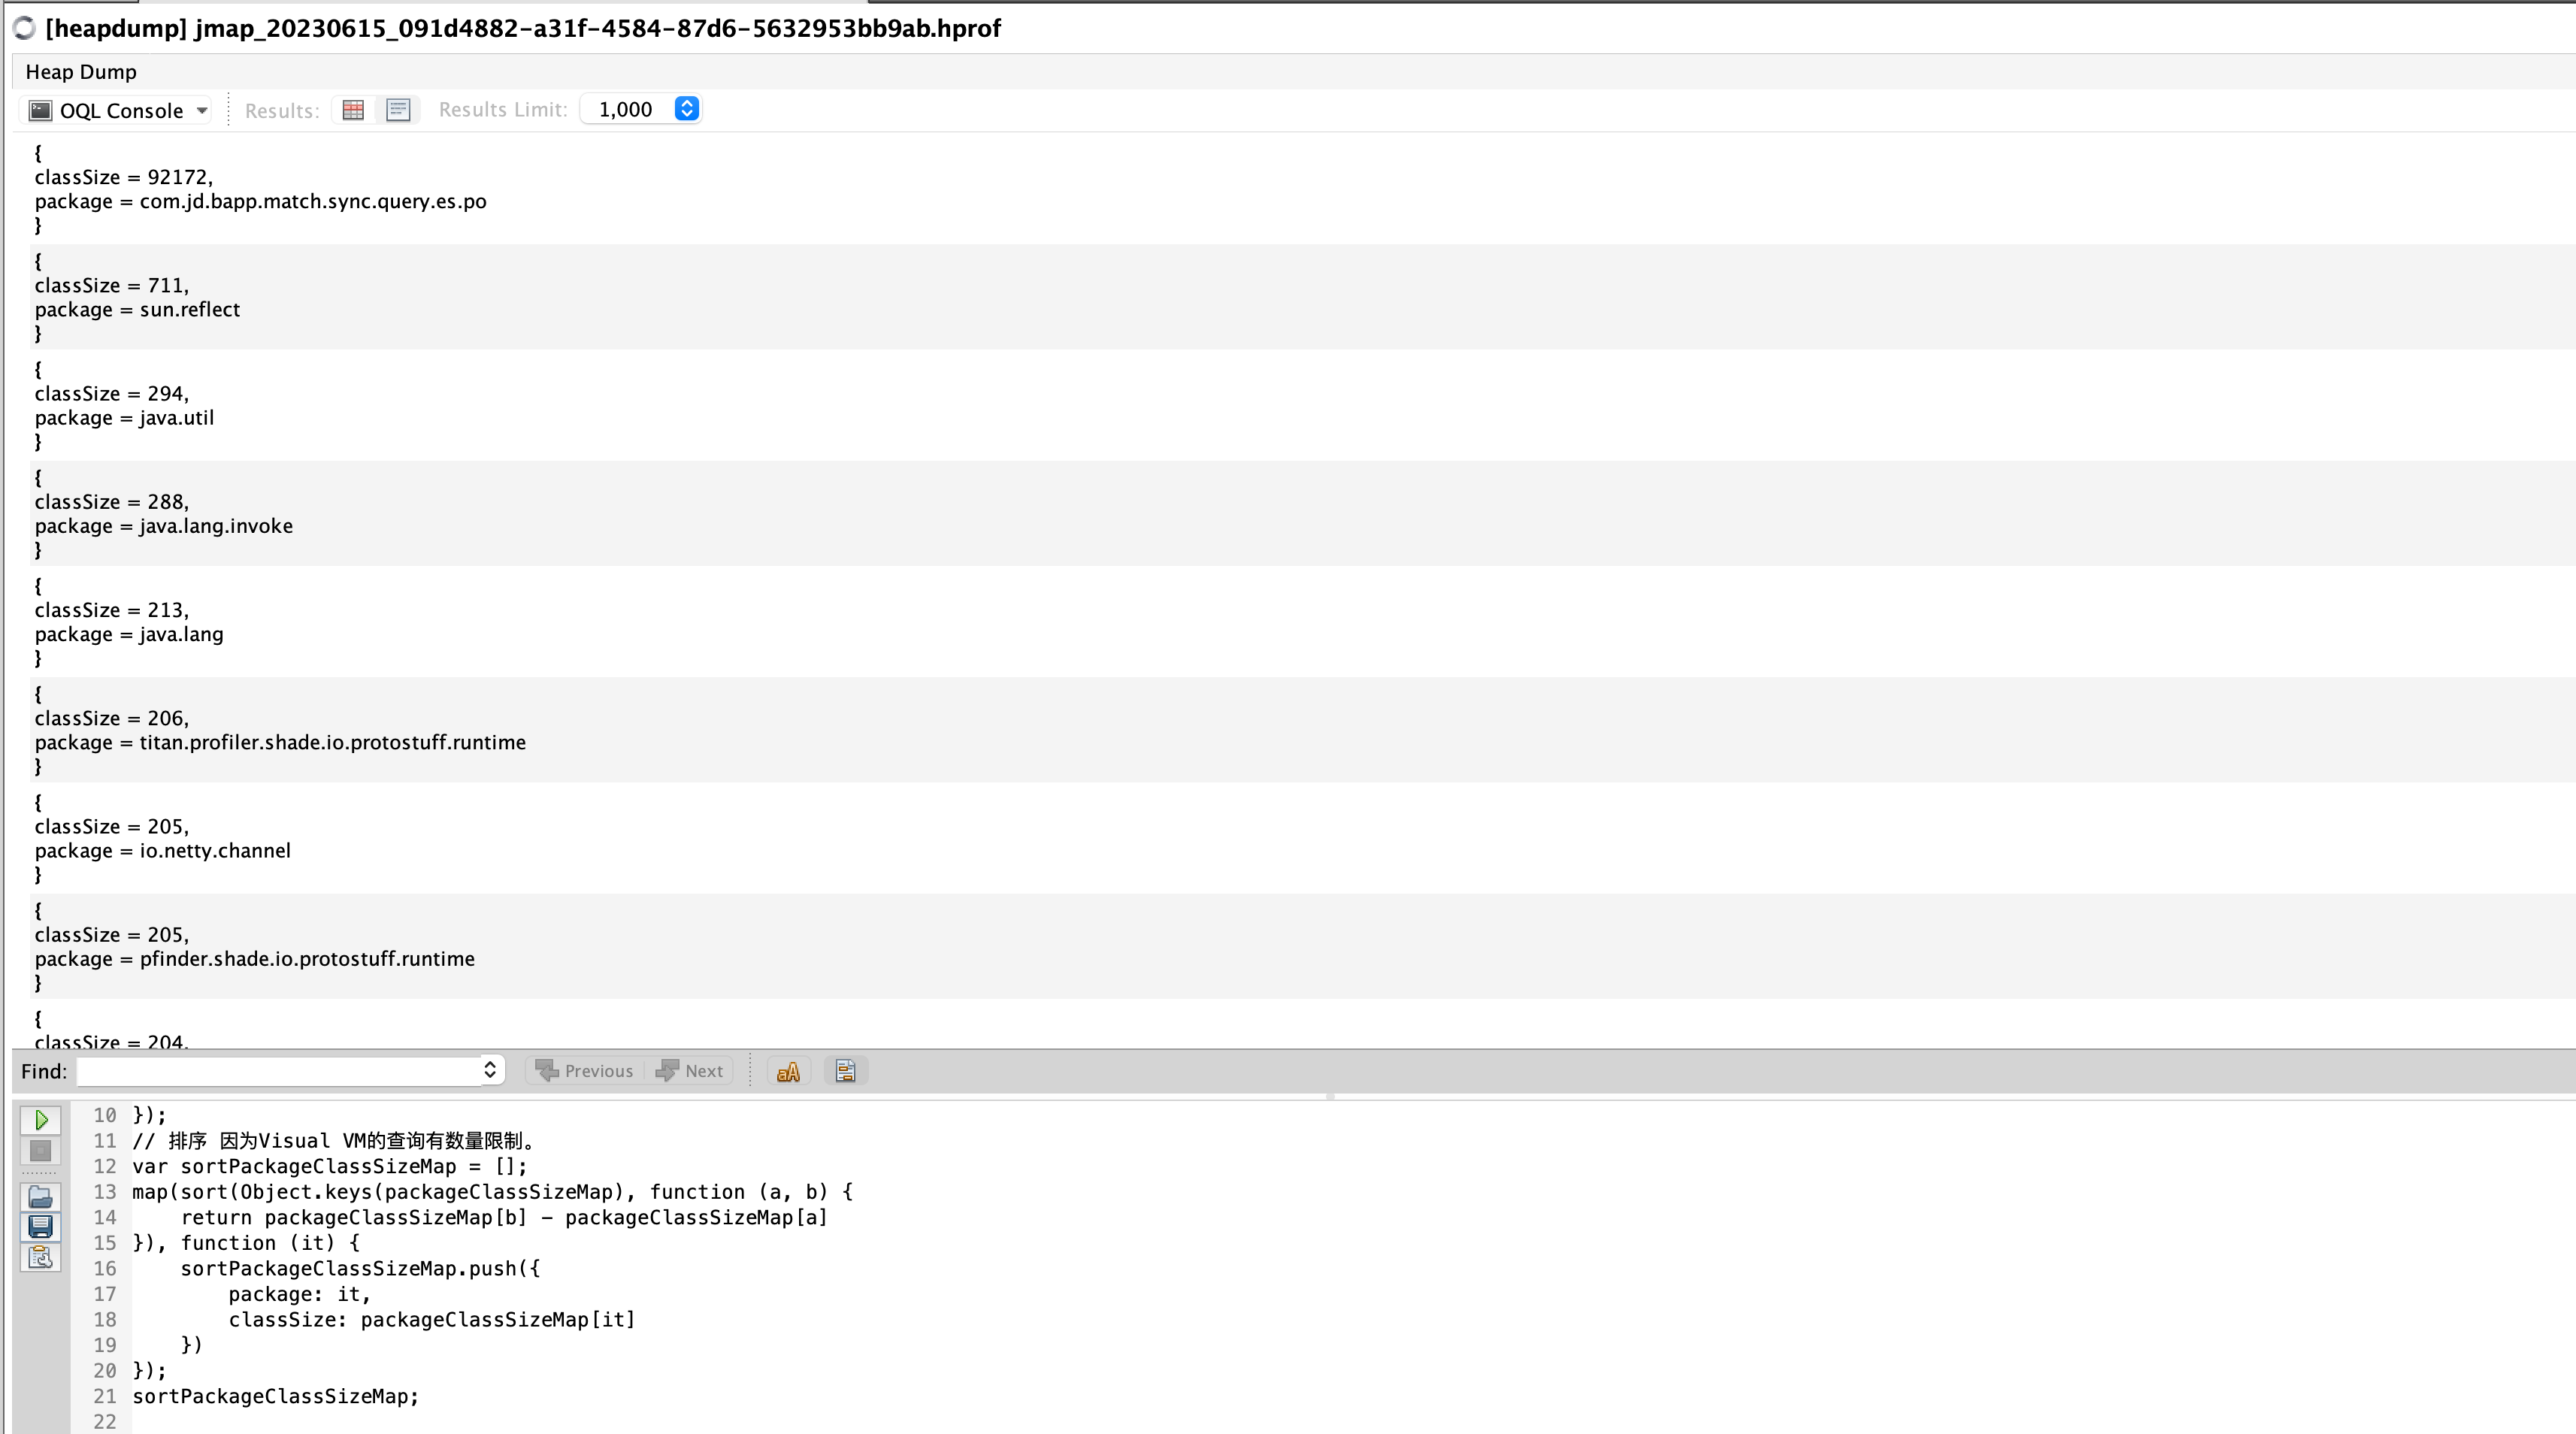Click the heap dump icon beside the file title
This screenshot has height=1434, width=2576.
(25, 29)
